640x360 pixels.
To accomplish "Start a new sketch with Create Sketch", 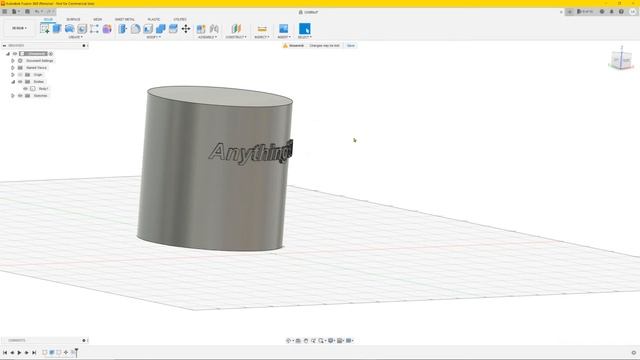I will (x=44, y=29).
